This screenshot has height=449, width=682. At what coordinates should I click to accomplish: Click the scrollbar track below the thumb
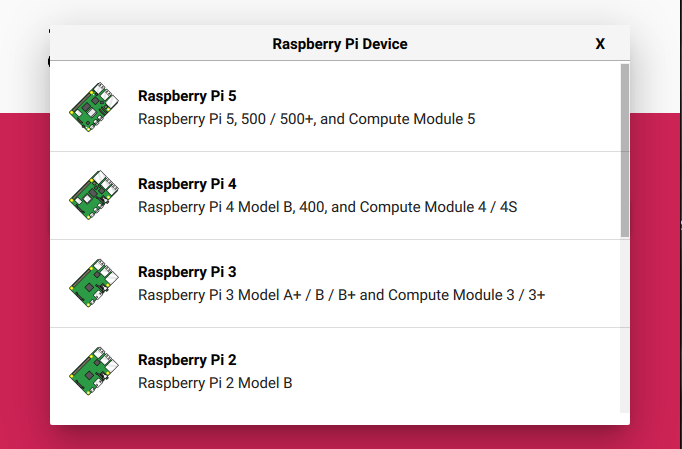click(625, 325)
